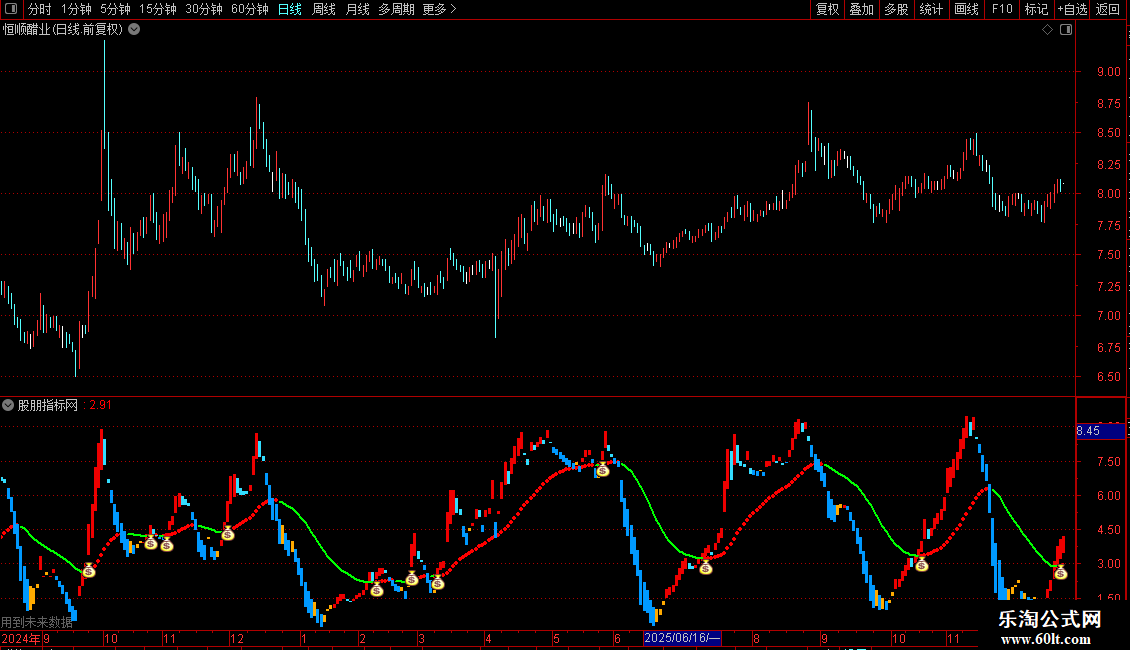Click the 多股 multi-stock button

tap(896, 9)
